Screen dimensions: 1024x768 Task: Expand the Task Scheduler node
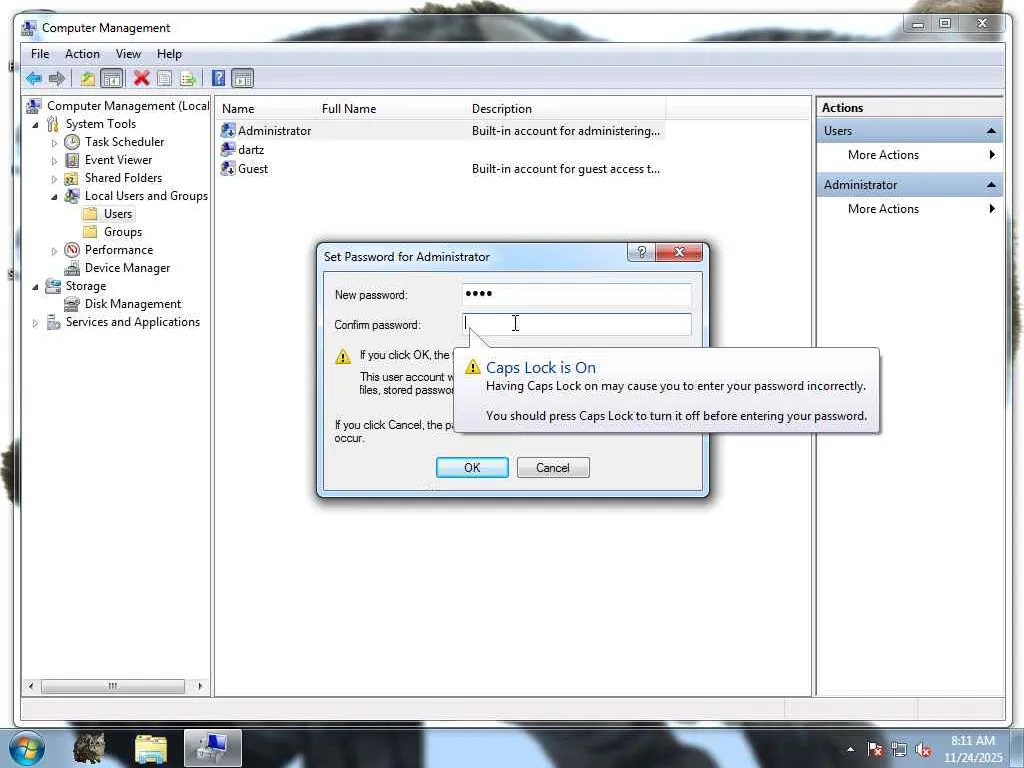(54, 142)
